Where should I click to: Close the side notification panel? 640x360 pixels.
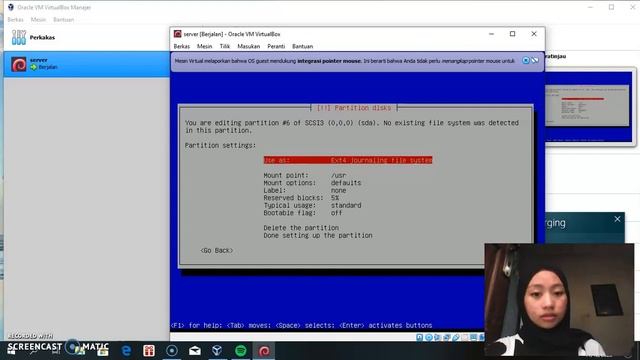point(617,219)
